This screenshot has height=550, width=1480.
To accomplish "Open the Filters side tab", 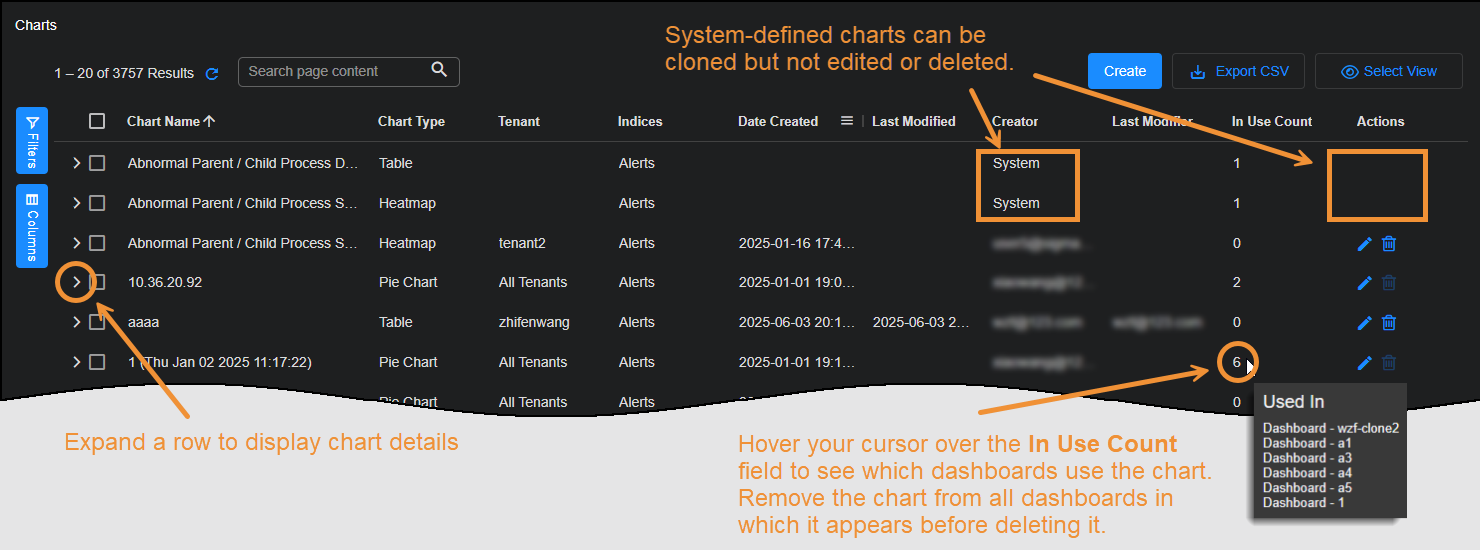I will (32, 140).
